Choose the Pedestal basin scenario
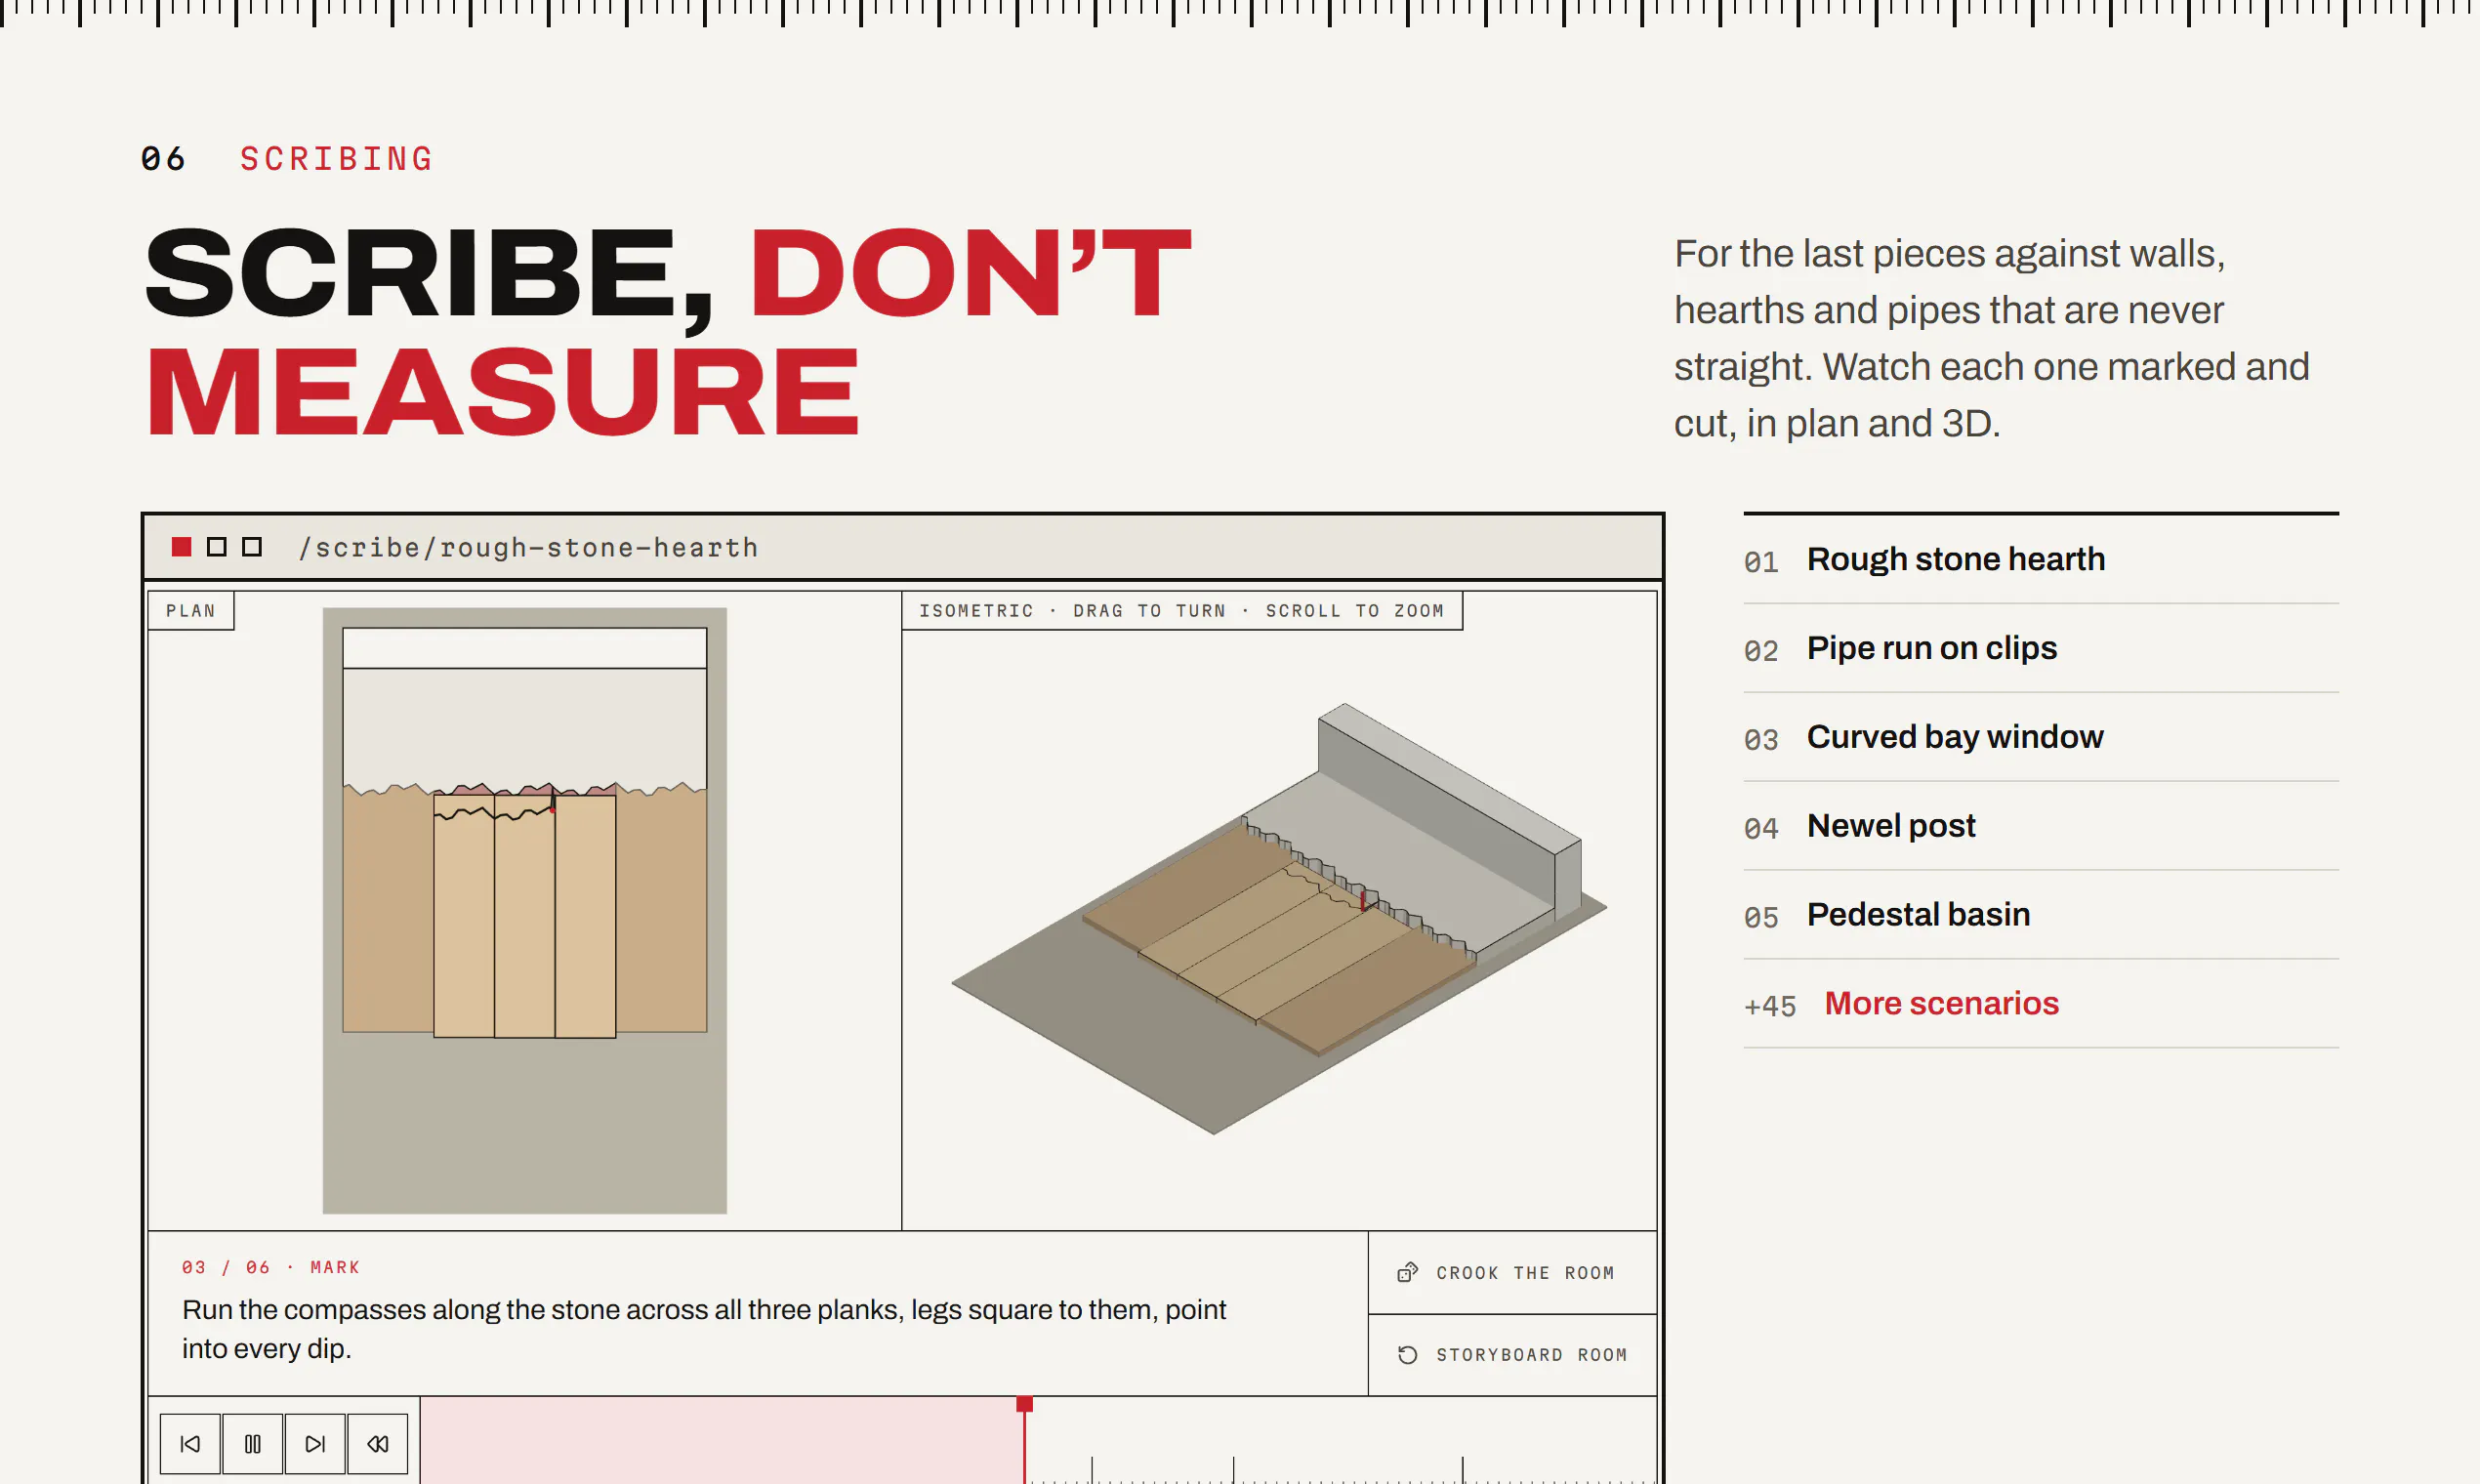This screenshot has height=1484, width=2480. click(2040, 915)
